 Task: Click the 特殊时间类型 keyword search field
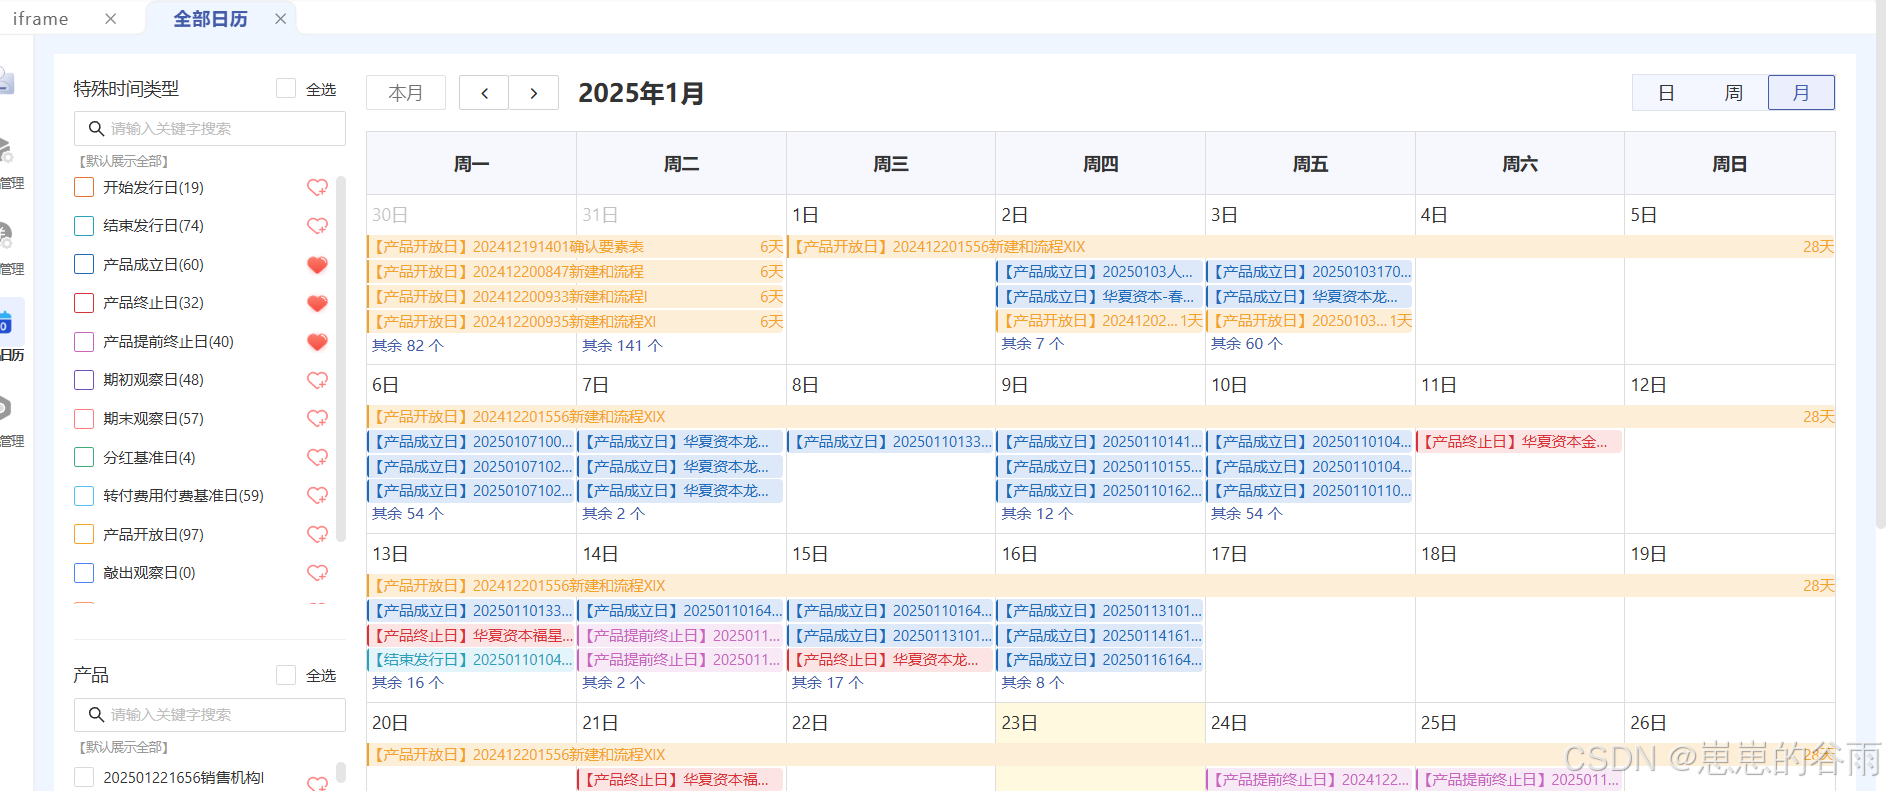210,128
